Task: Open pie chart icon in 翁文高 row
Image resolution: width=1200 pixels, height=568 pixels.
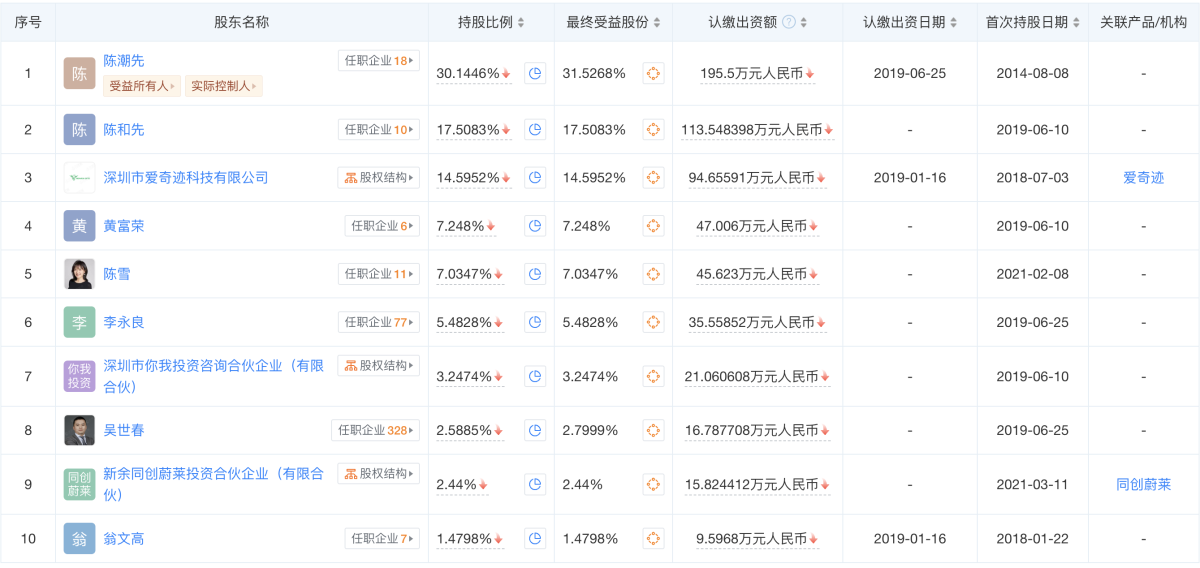Action: [535, 539]
